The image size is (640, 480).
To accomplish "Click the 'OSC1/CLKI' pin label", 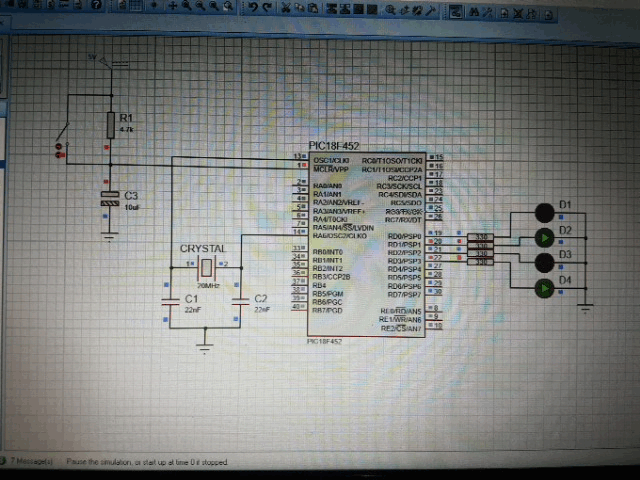I will [331, 160].
